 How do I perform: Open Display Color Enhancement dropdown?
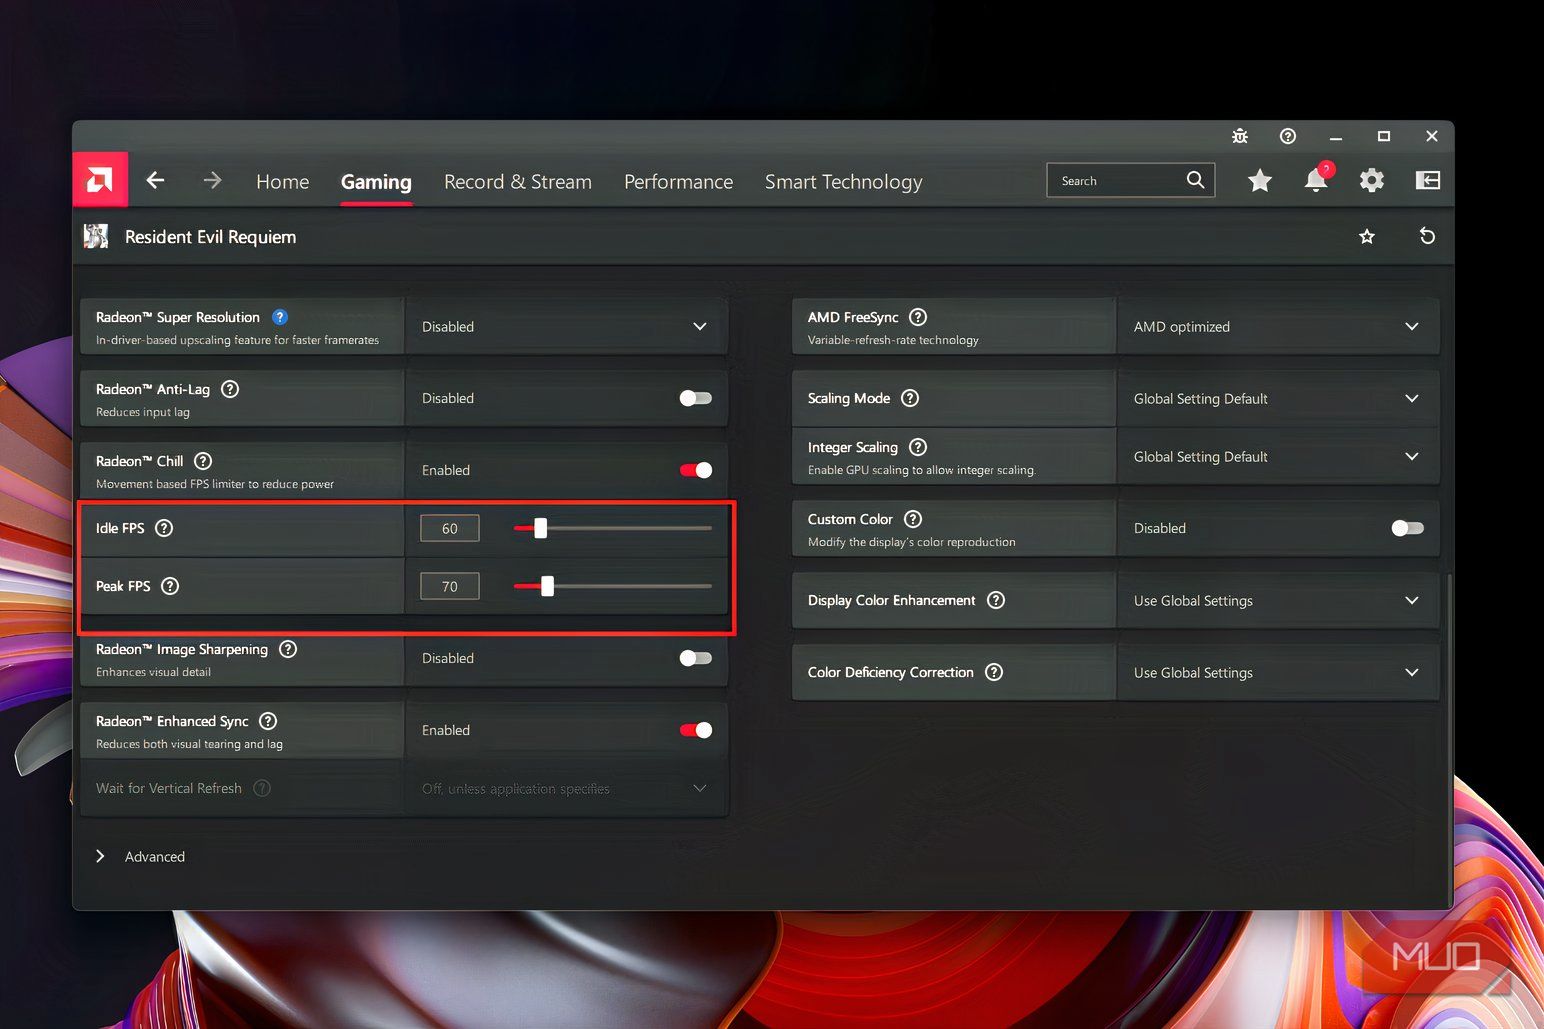point(1278,601)
